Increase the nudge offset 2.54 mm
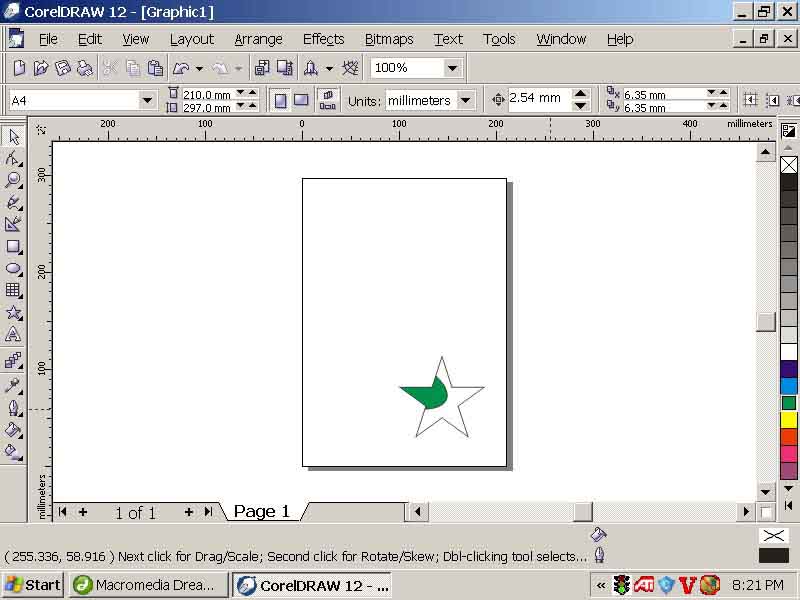Screen dimensions: 800x600 pyautogui.click(x=580, y=93)
